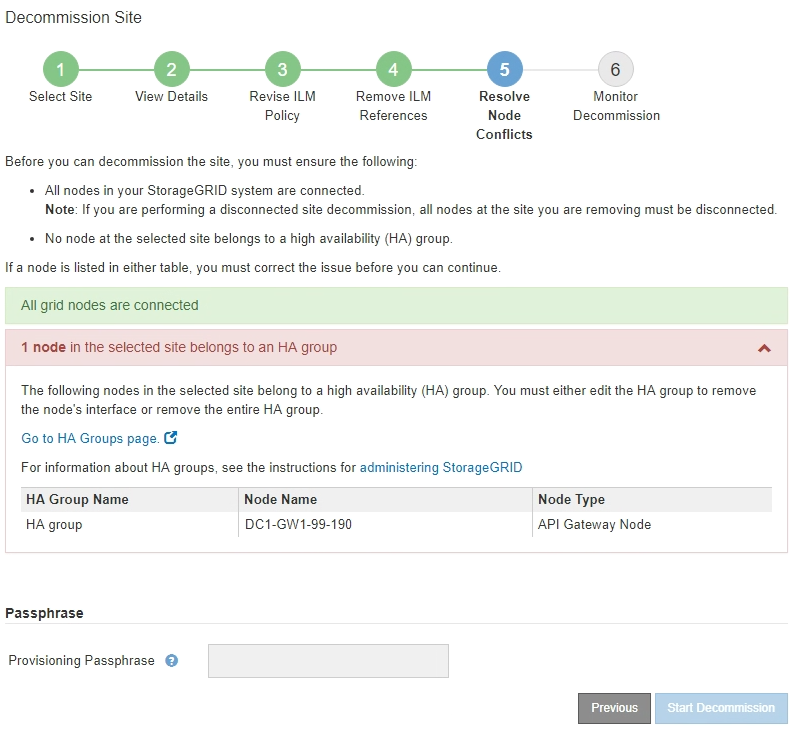Image resolution: width=796 pixels, height=732 pixels.
Task: Go to step 4 Remove ILM References
Action: [x=393, y=69]
